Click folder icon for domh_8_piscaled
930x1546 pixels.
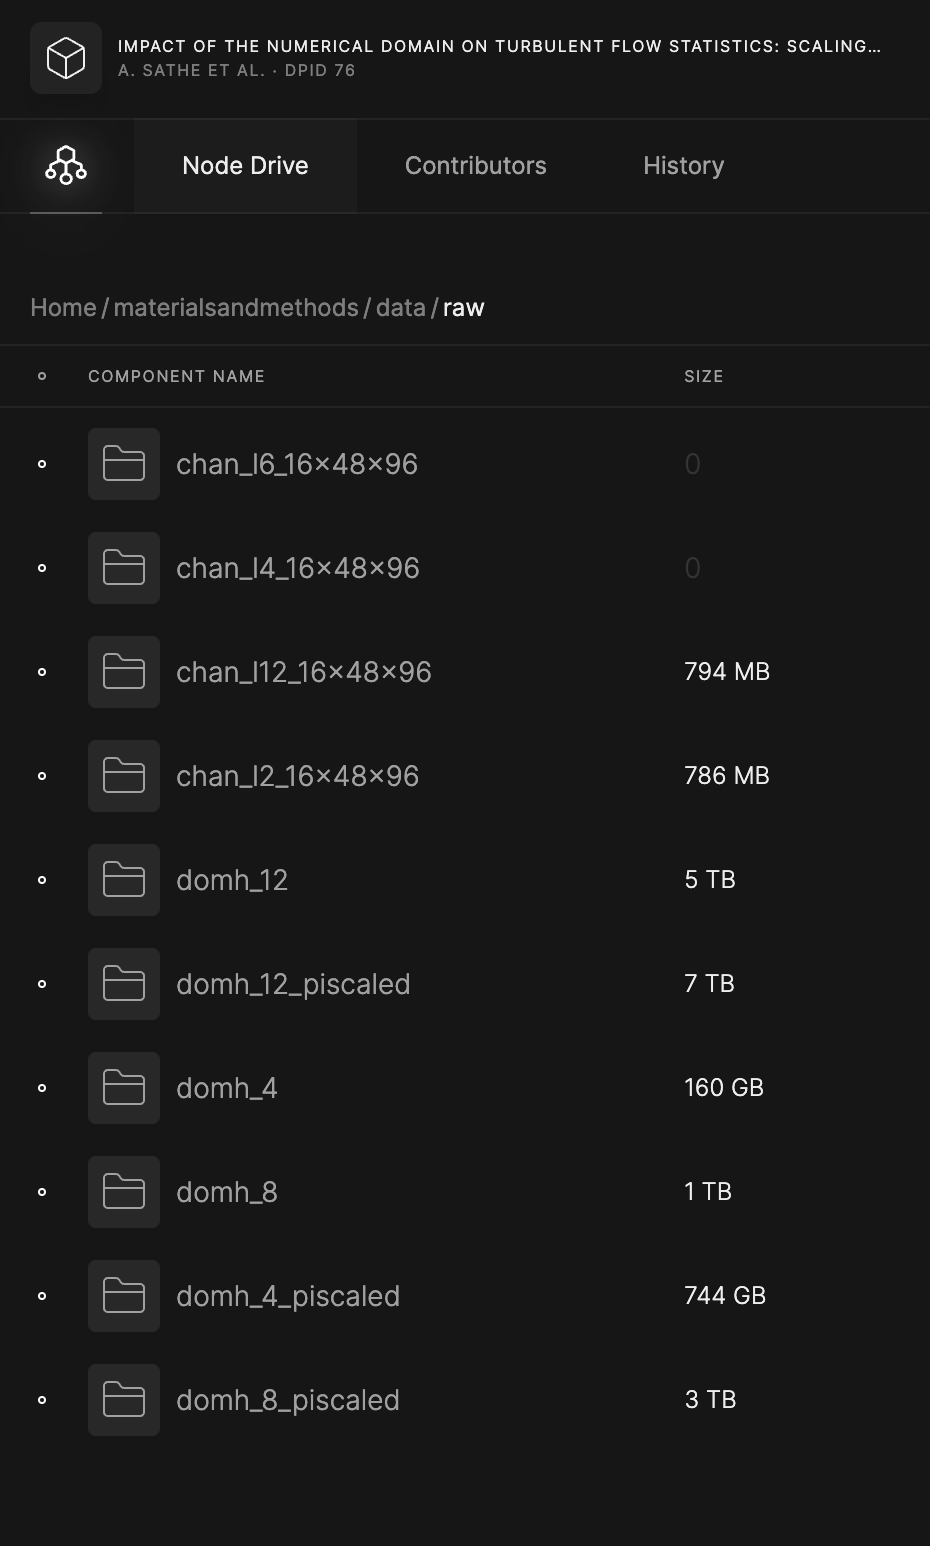pyautogui.click(x=124, y=1400)
